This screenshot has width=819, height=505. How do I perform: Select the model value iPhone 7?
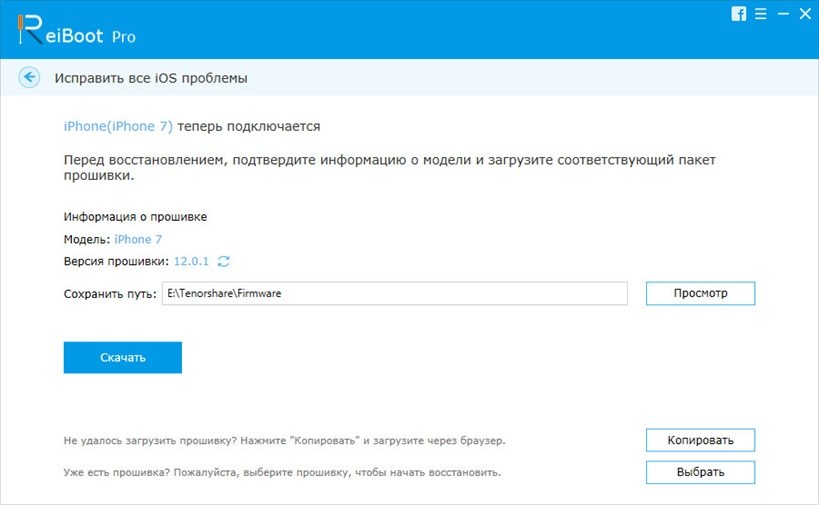[x=138, y=240]
